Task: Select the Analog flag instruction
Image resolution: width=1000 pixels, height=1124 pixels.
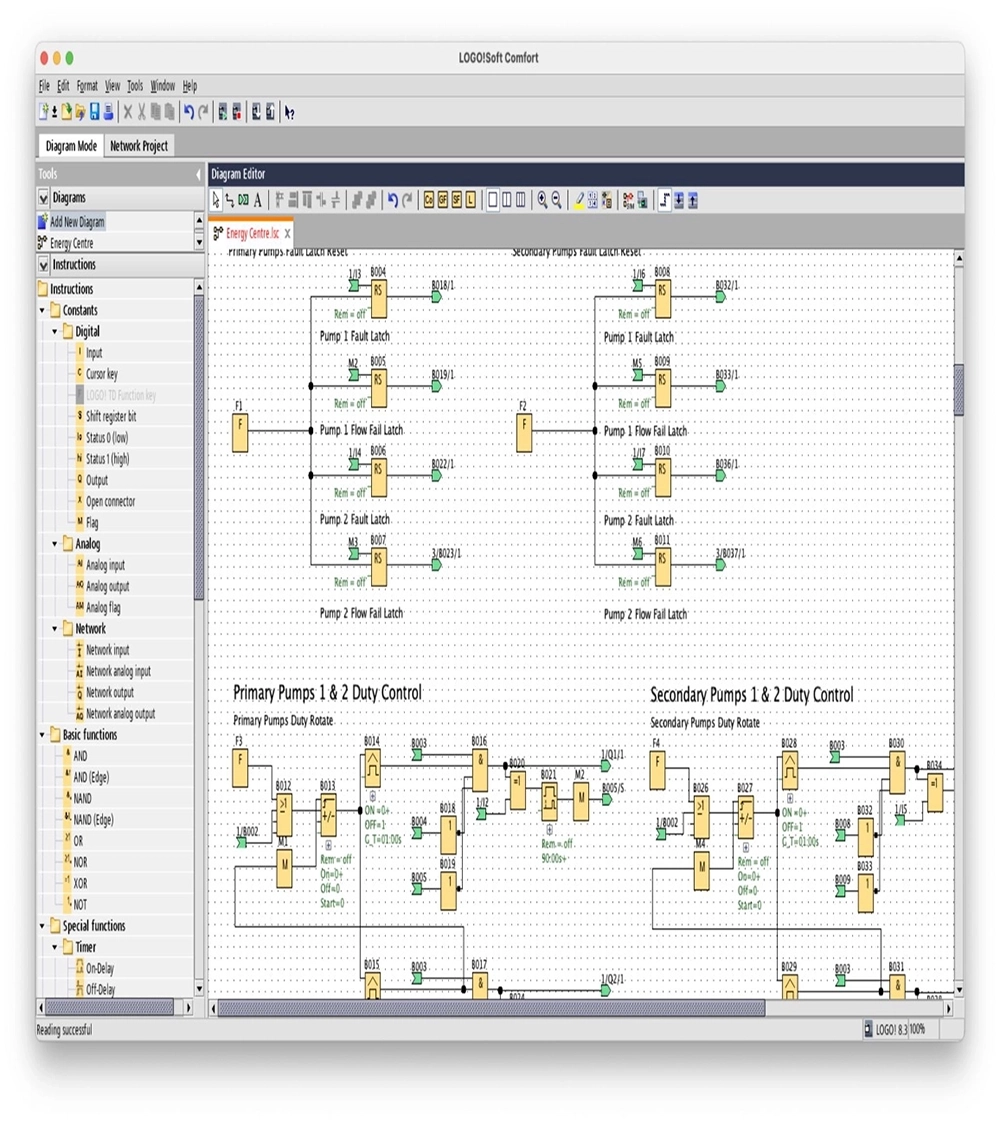Action: [x=103, y=608]
